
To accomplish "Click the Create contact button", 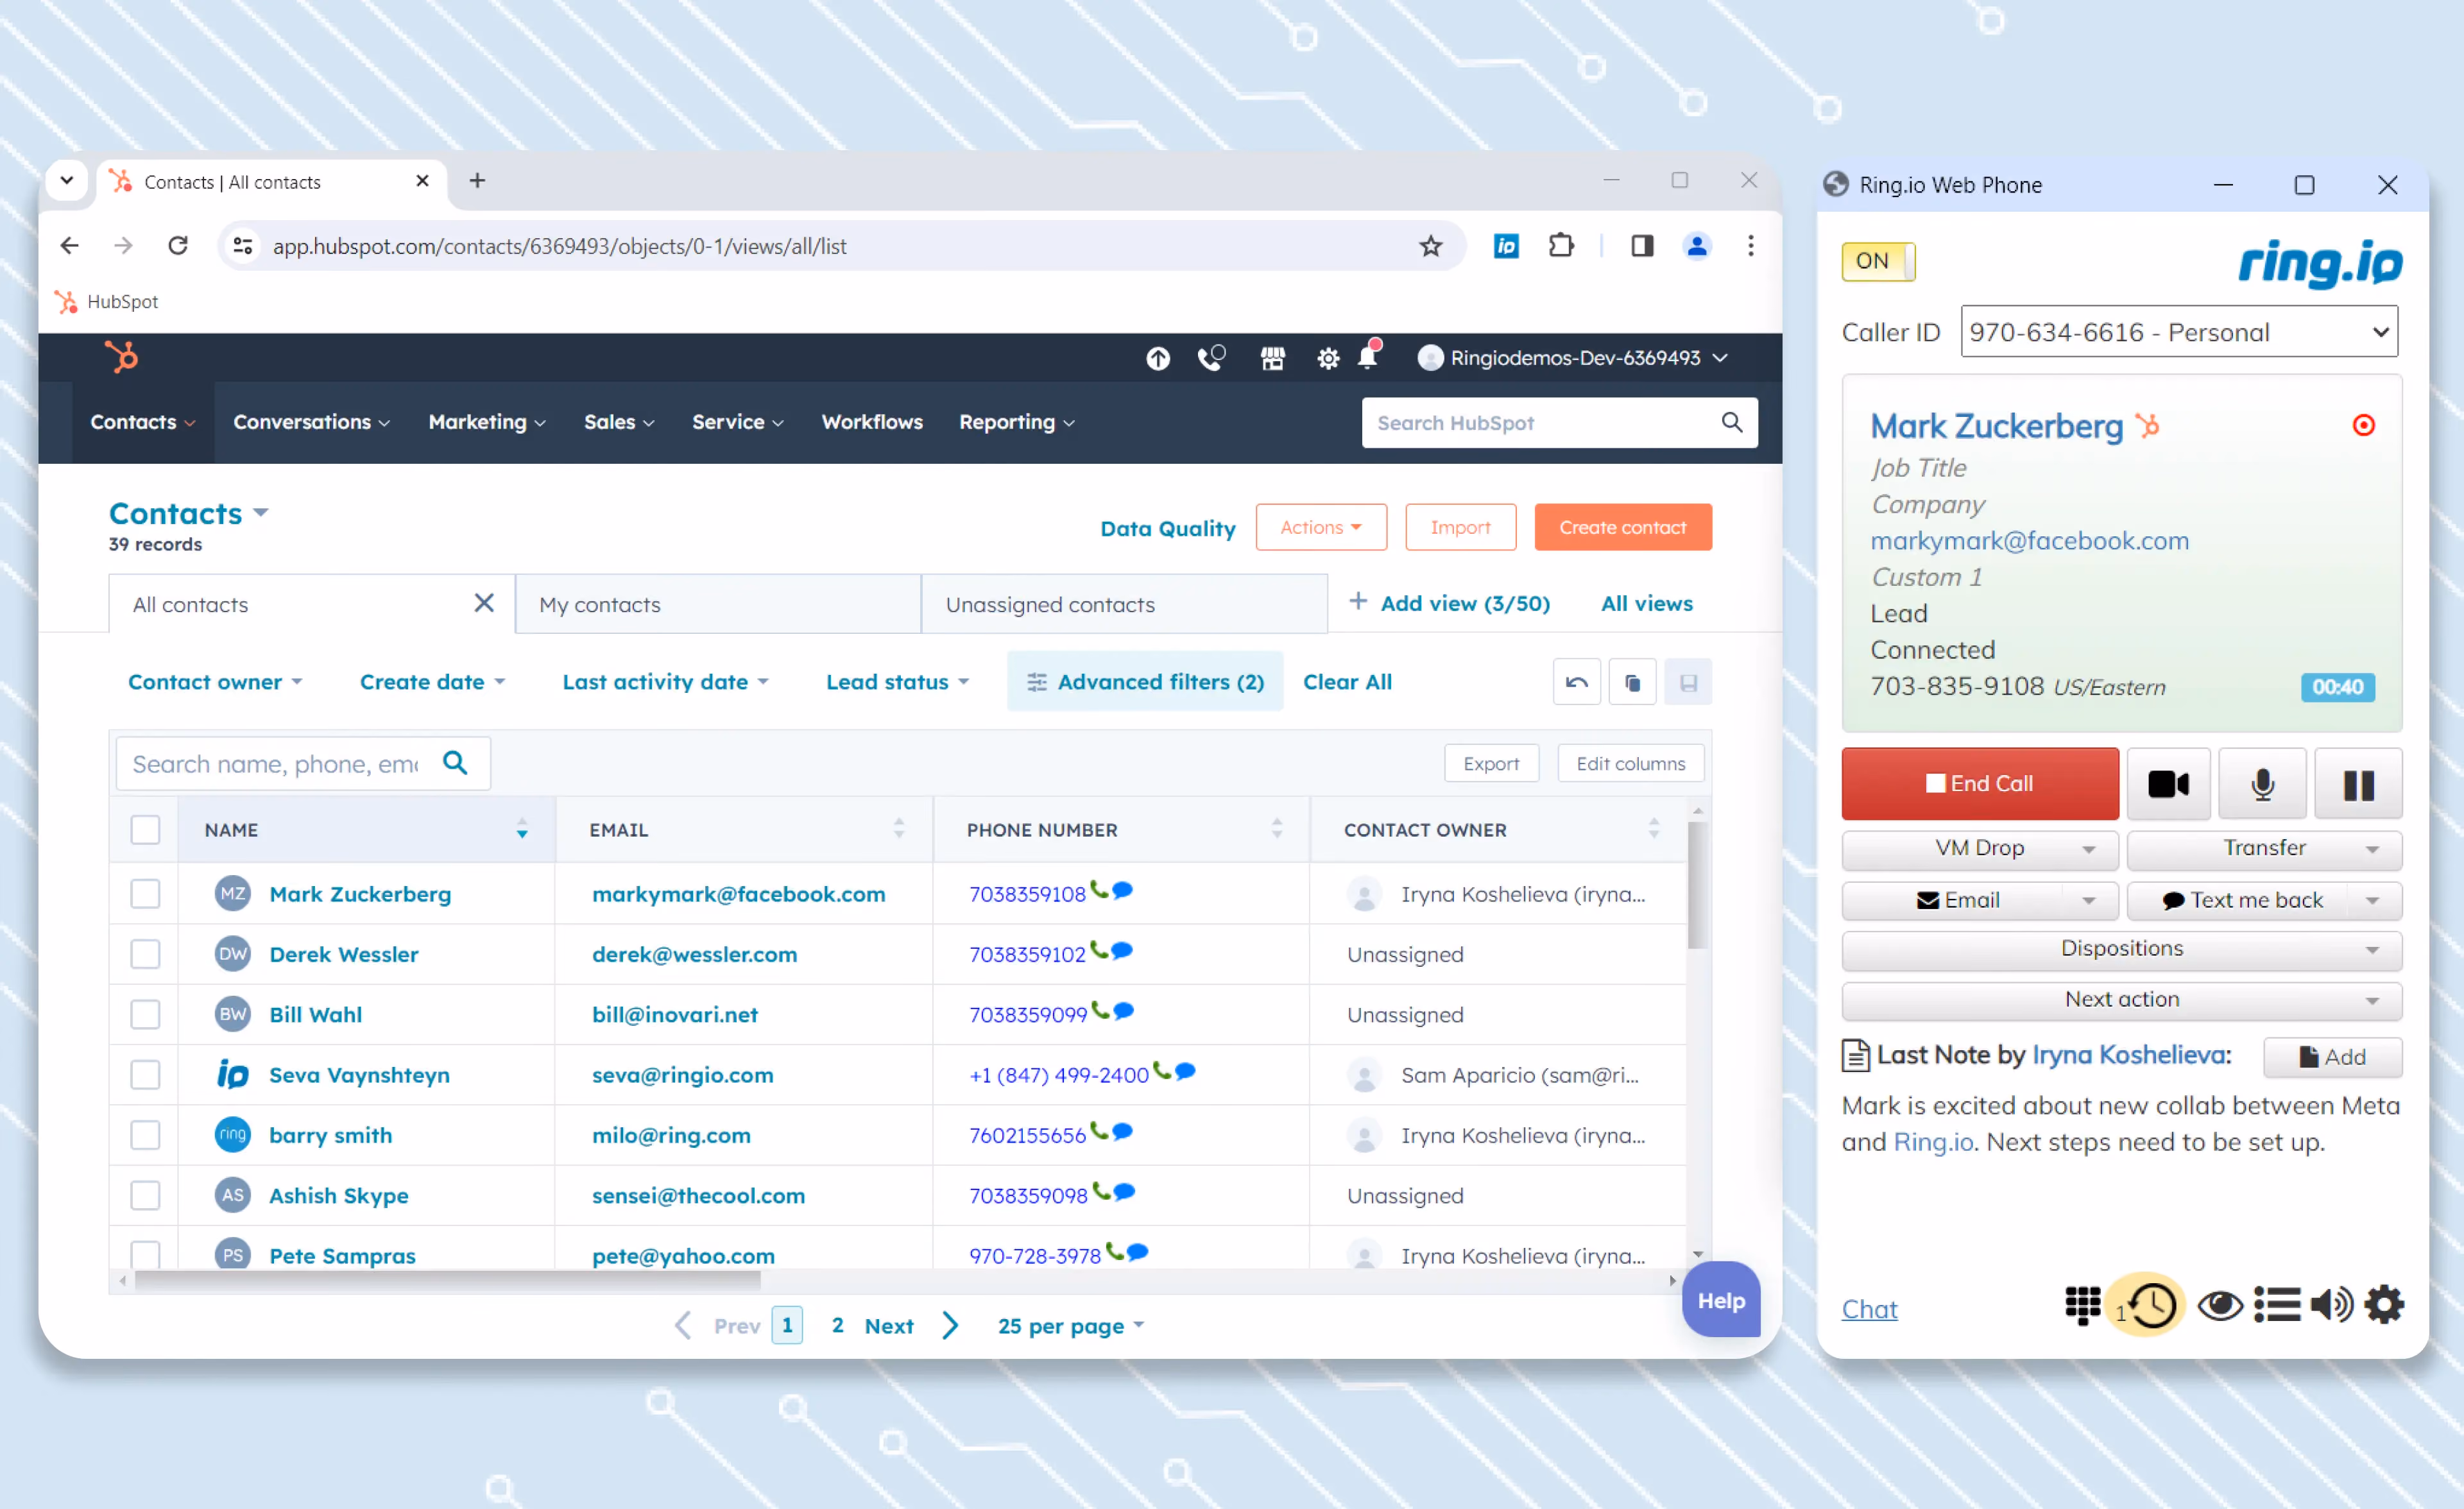I will click(x=1622, y=527).
